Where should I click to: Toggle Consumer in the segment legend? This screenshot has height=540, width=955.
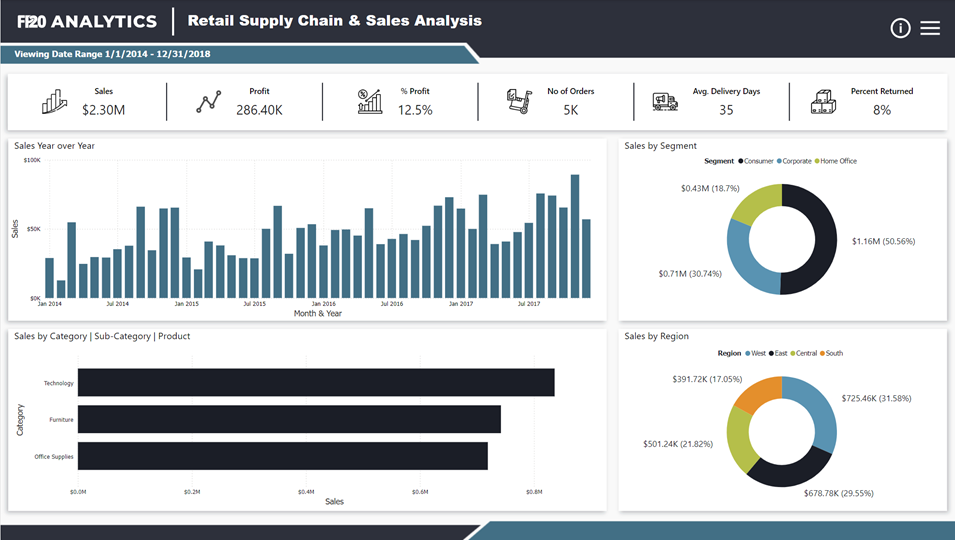[759, 161]
